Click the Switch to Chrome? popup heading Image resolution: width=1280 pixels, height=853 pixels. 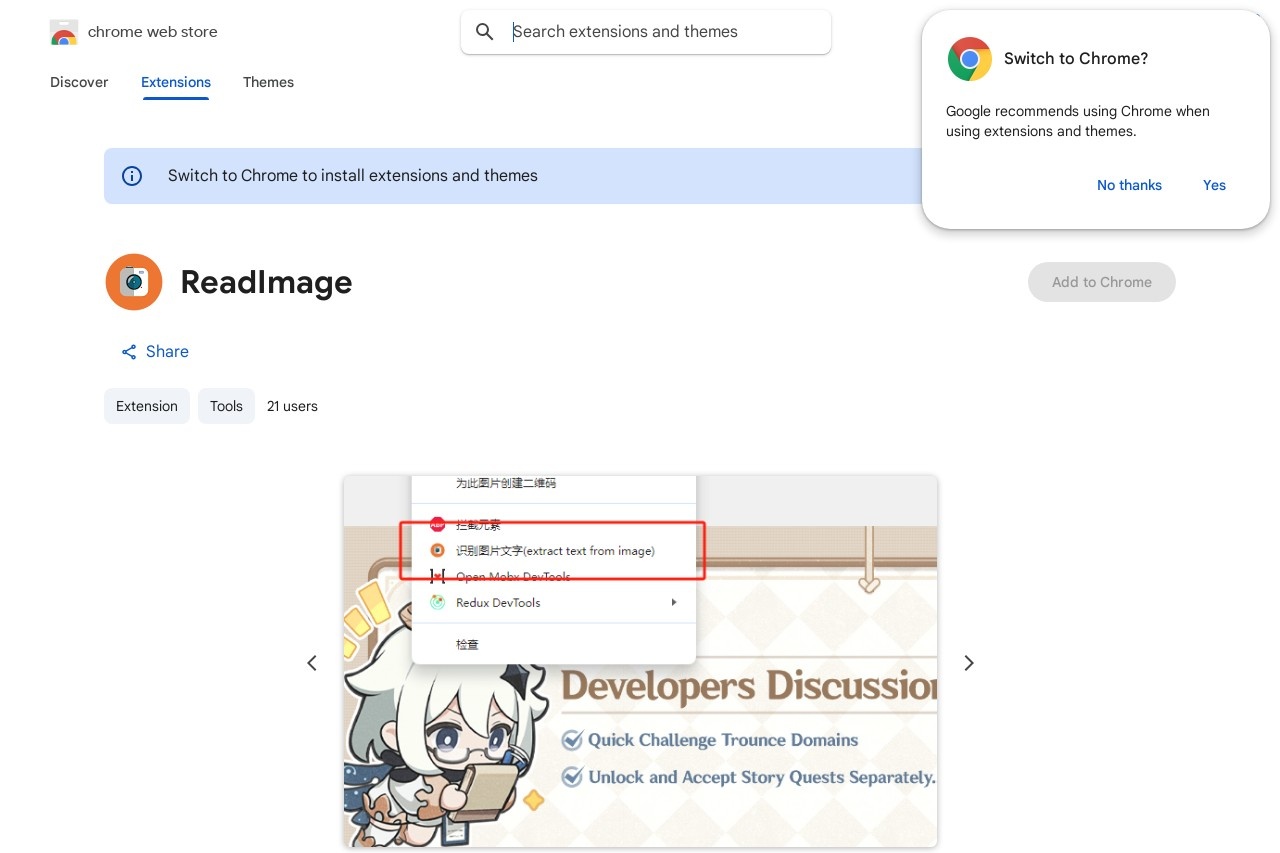pos(1076,59)
